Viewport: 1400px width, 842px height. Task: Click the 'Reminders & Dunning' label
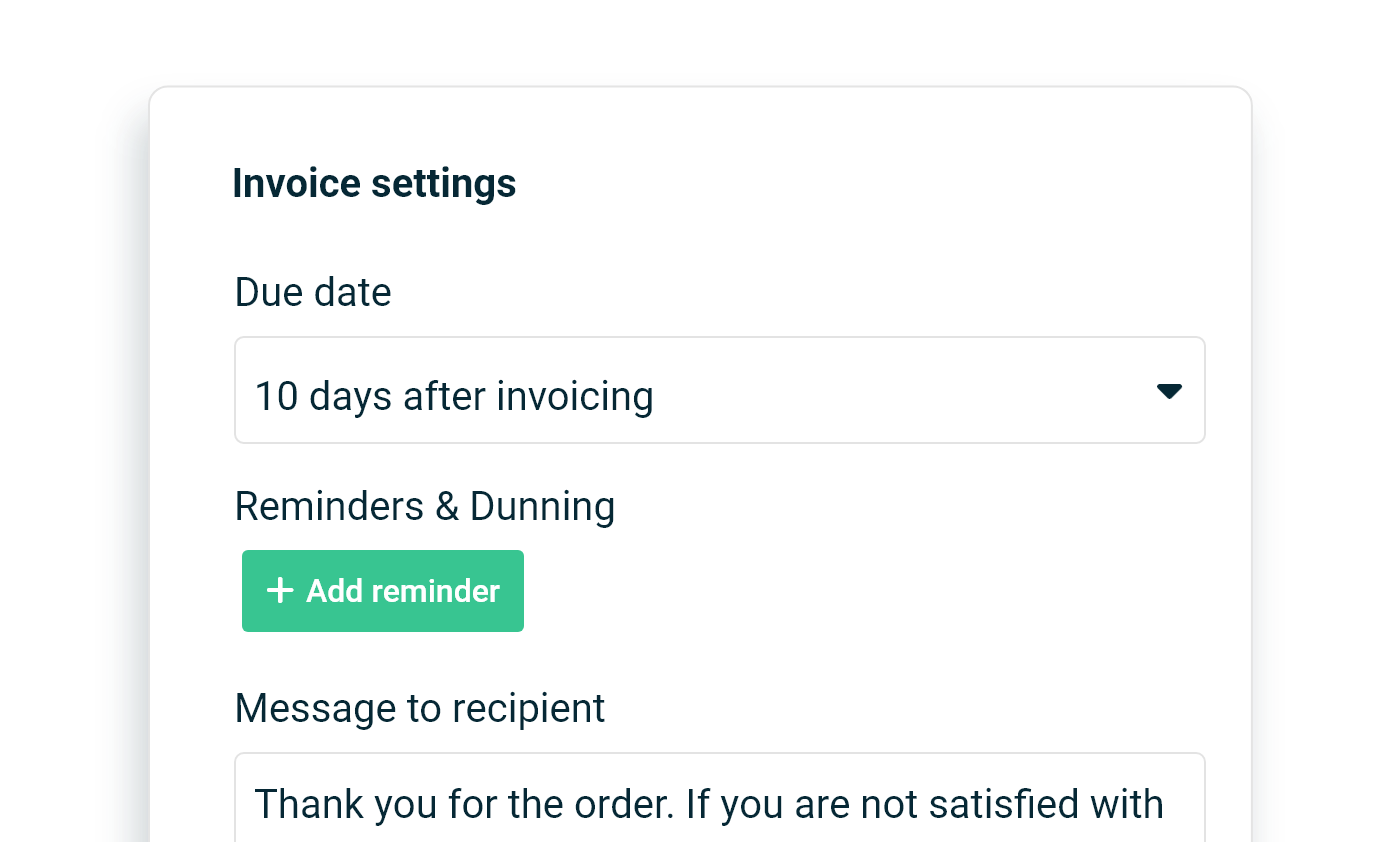click(425, 506)
